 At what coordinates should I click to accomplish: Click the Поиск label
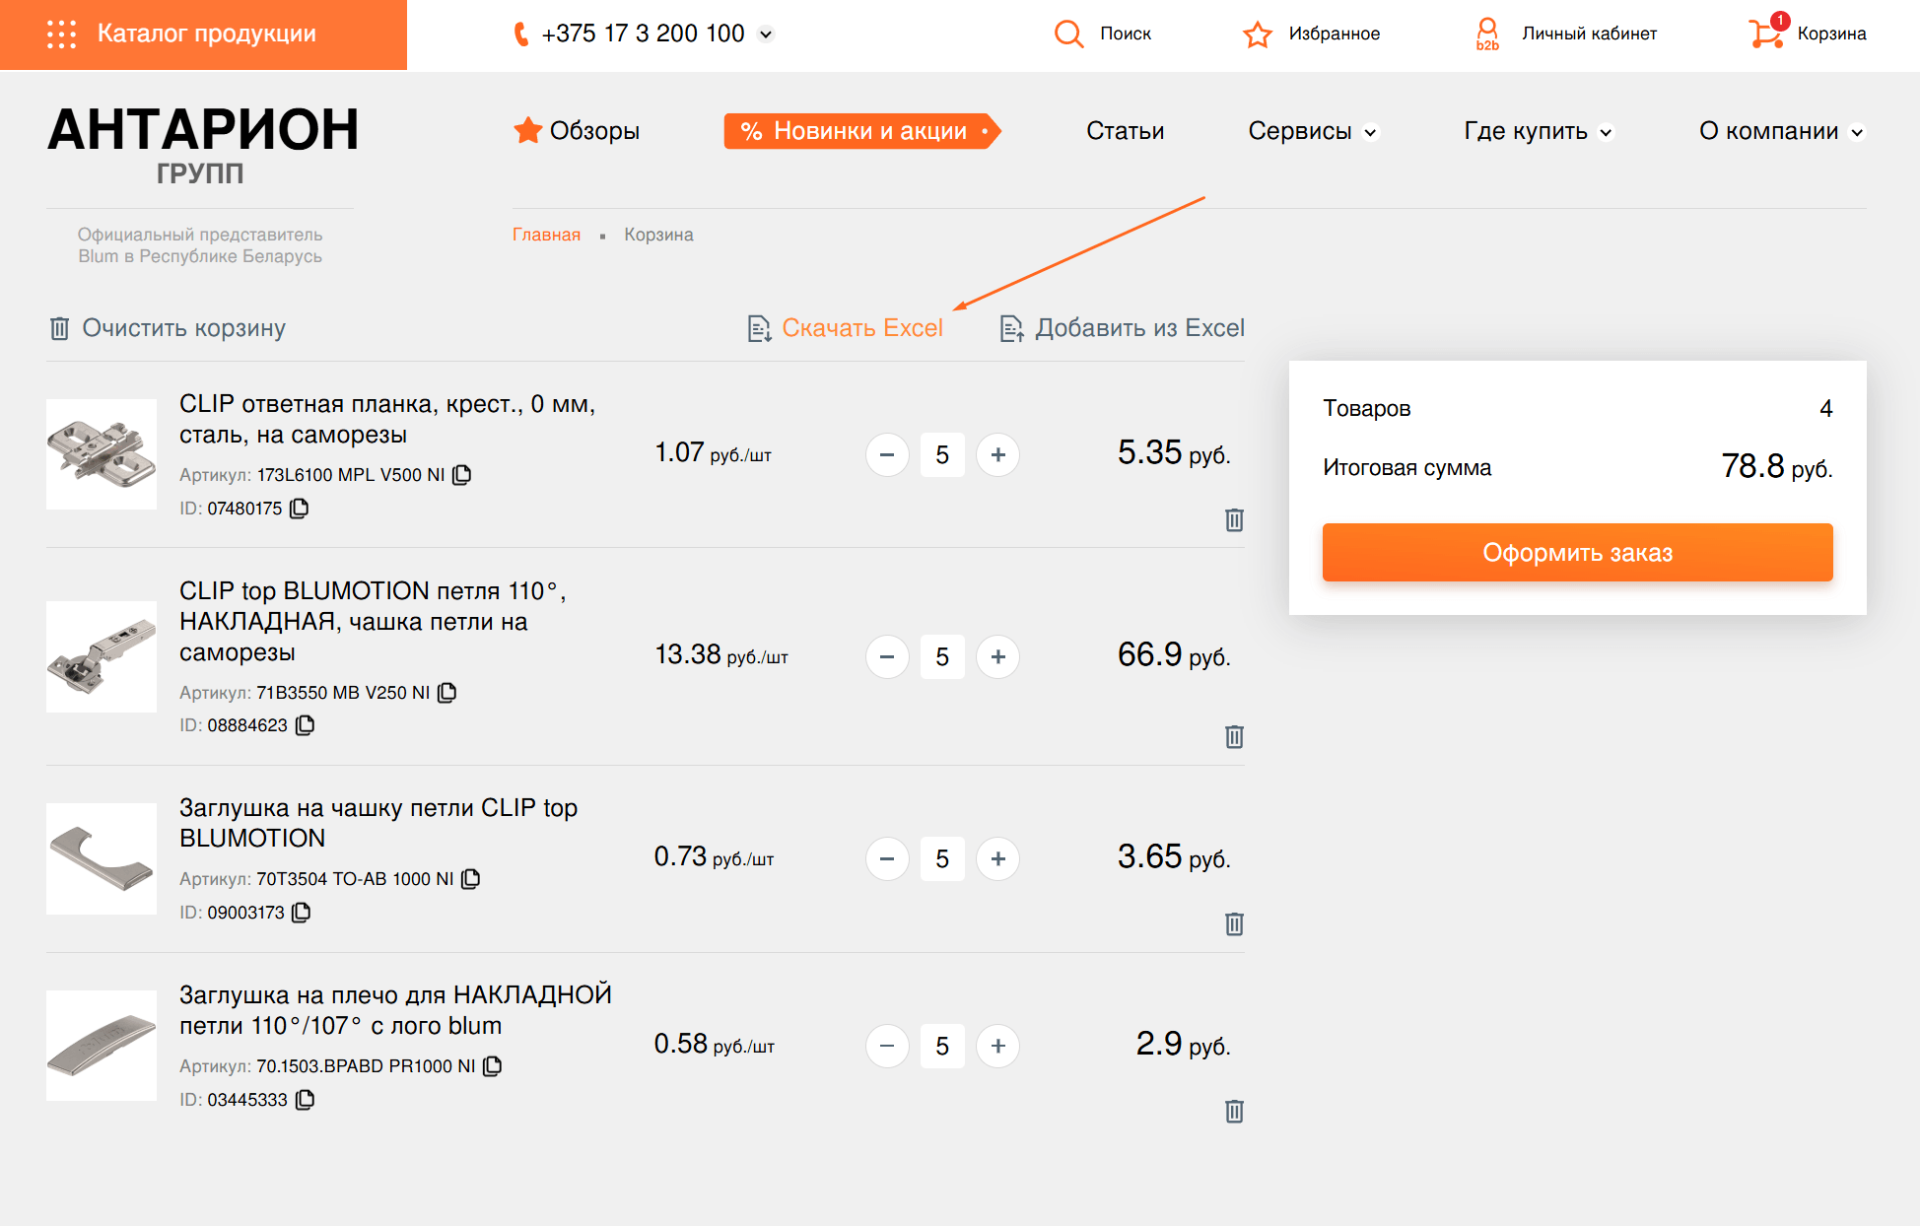tap(1125, 34)
